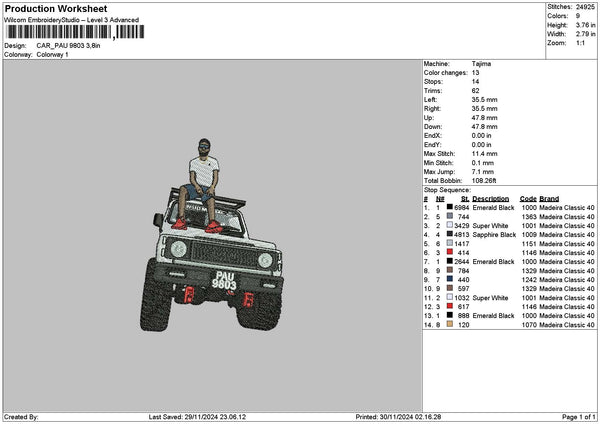Viewport: 600px width, 424px height.
Task: Click the gray swatch in stop row 2
Action: 450,216
